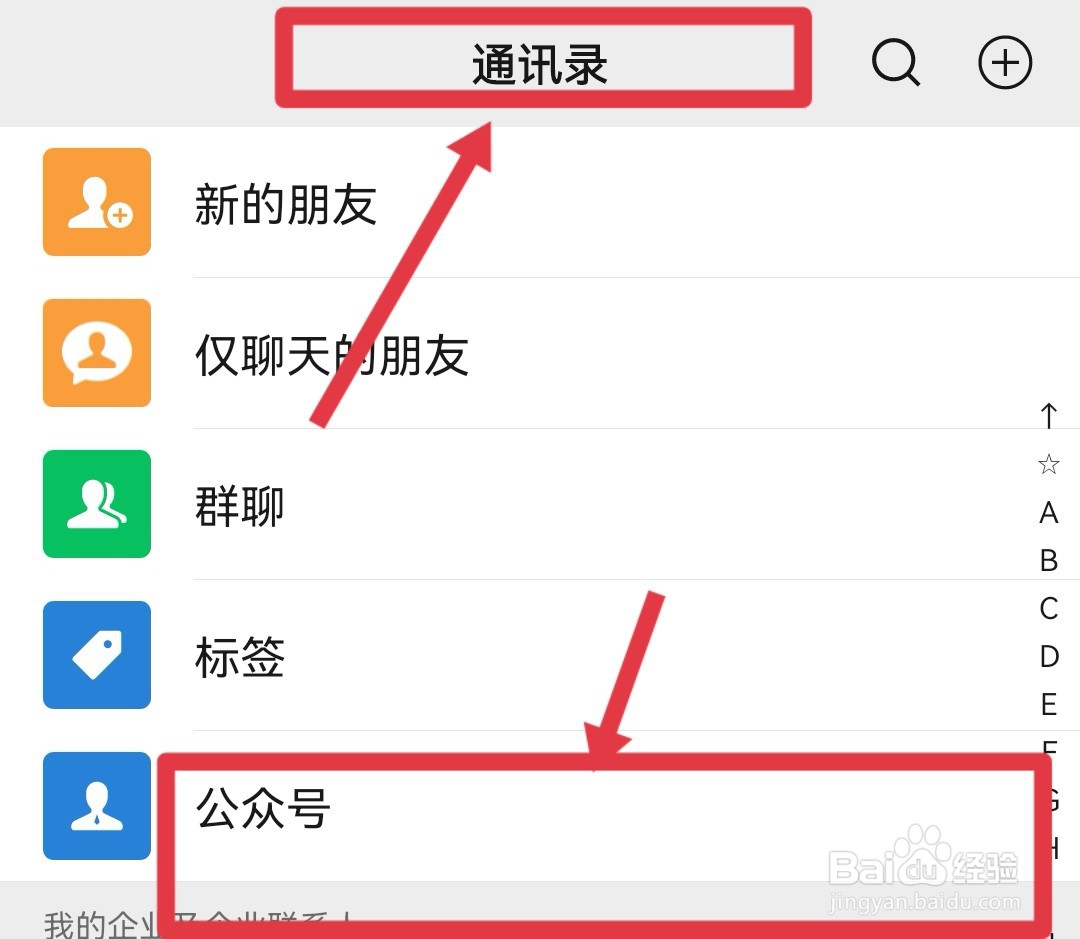1080x939 pixels.
Task: Jump to top via index arrow
Action: (1048, 415)
